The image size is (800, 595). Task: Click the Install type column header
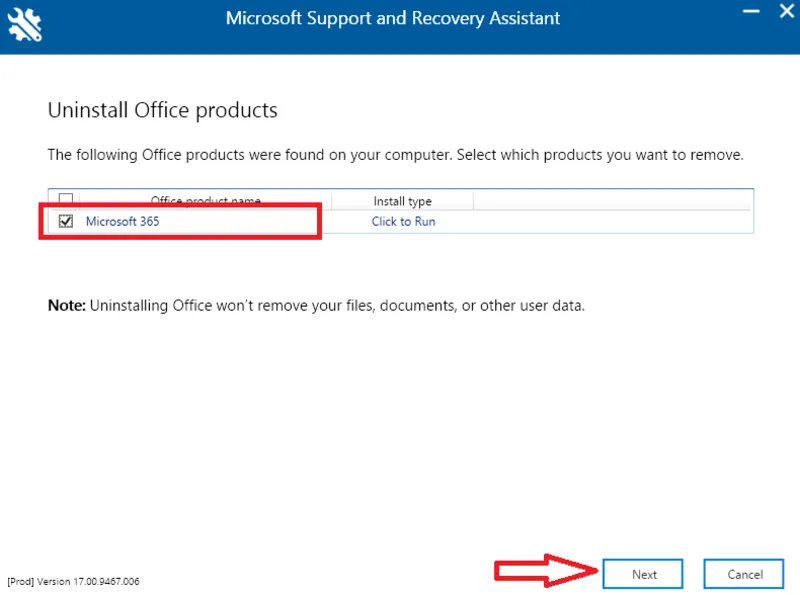point(401,200)
